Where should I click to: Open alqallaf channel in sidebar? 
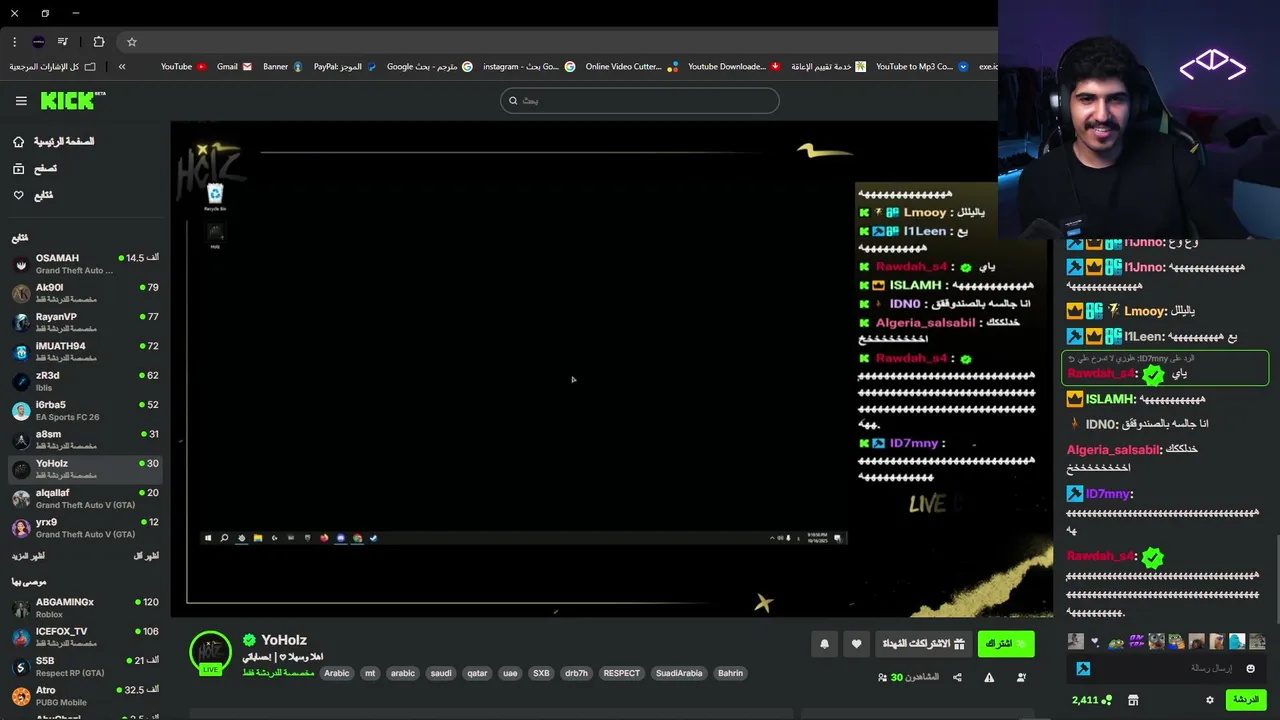pos(85,498)
